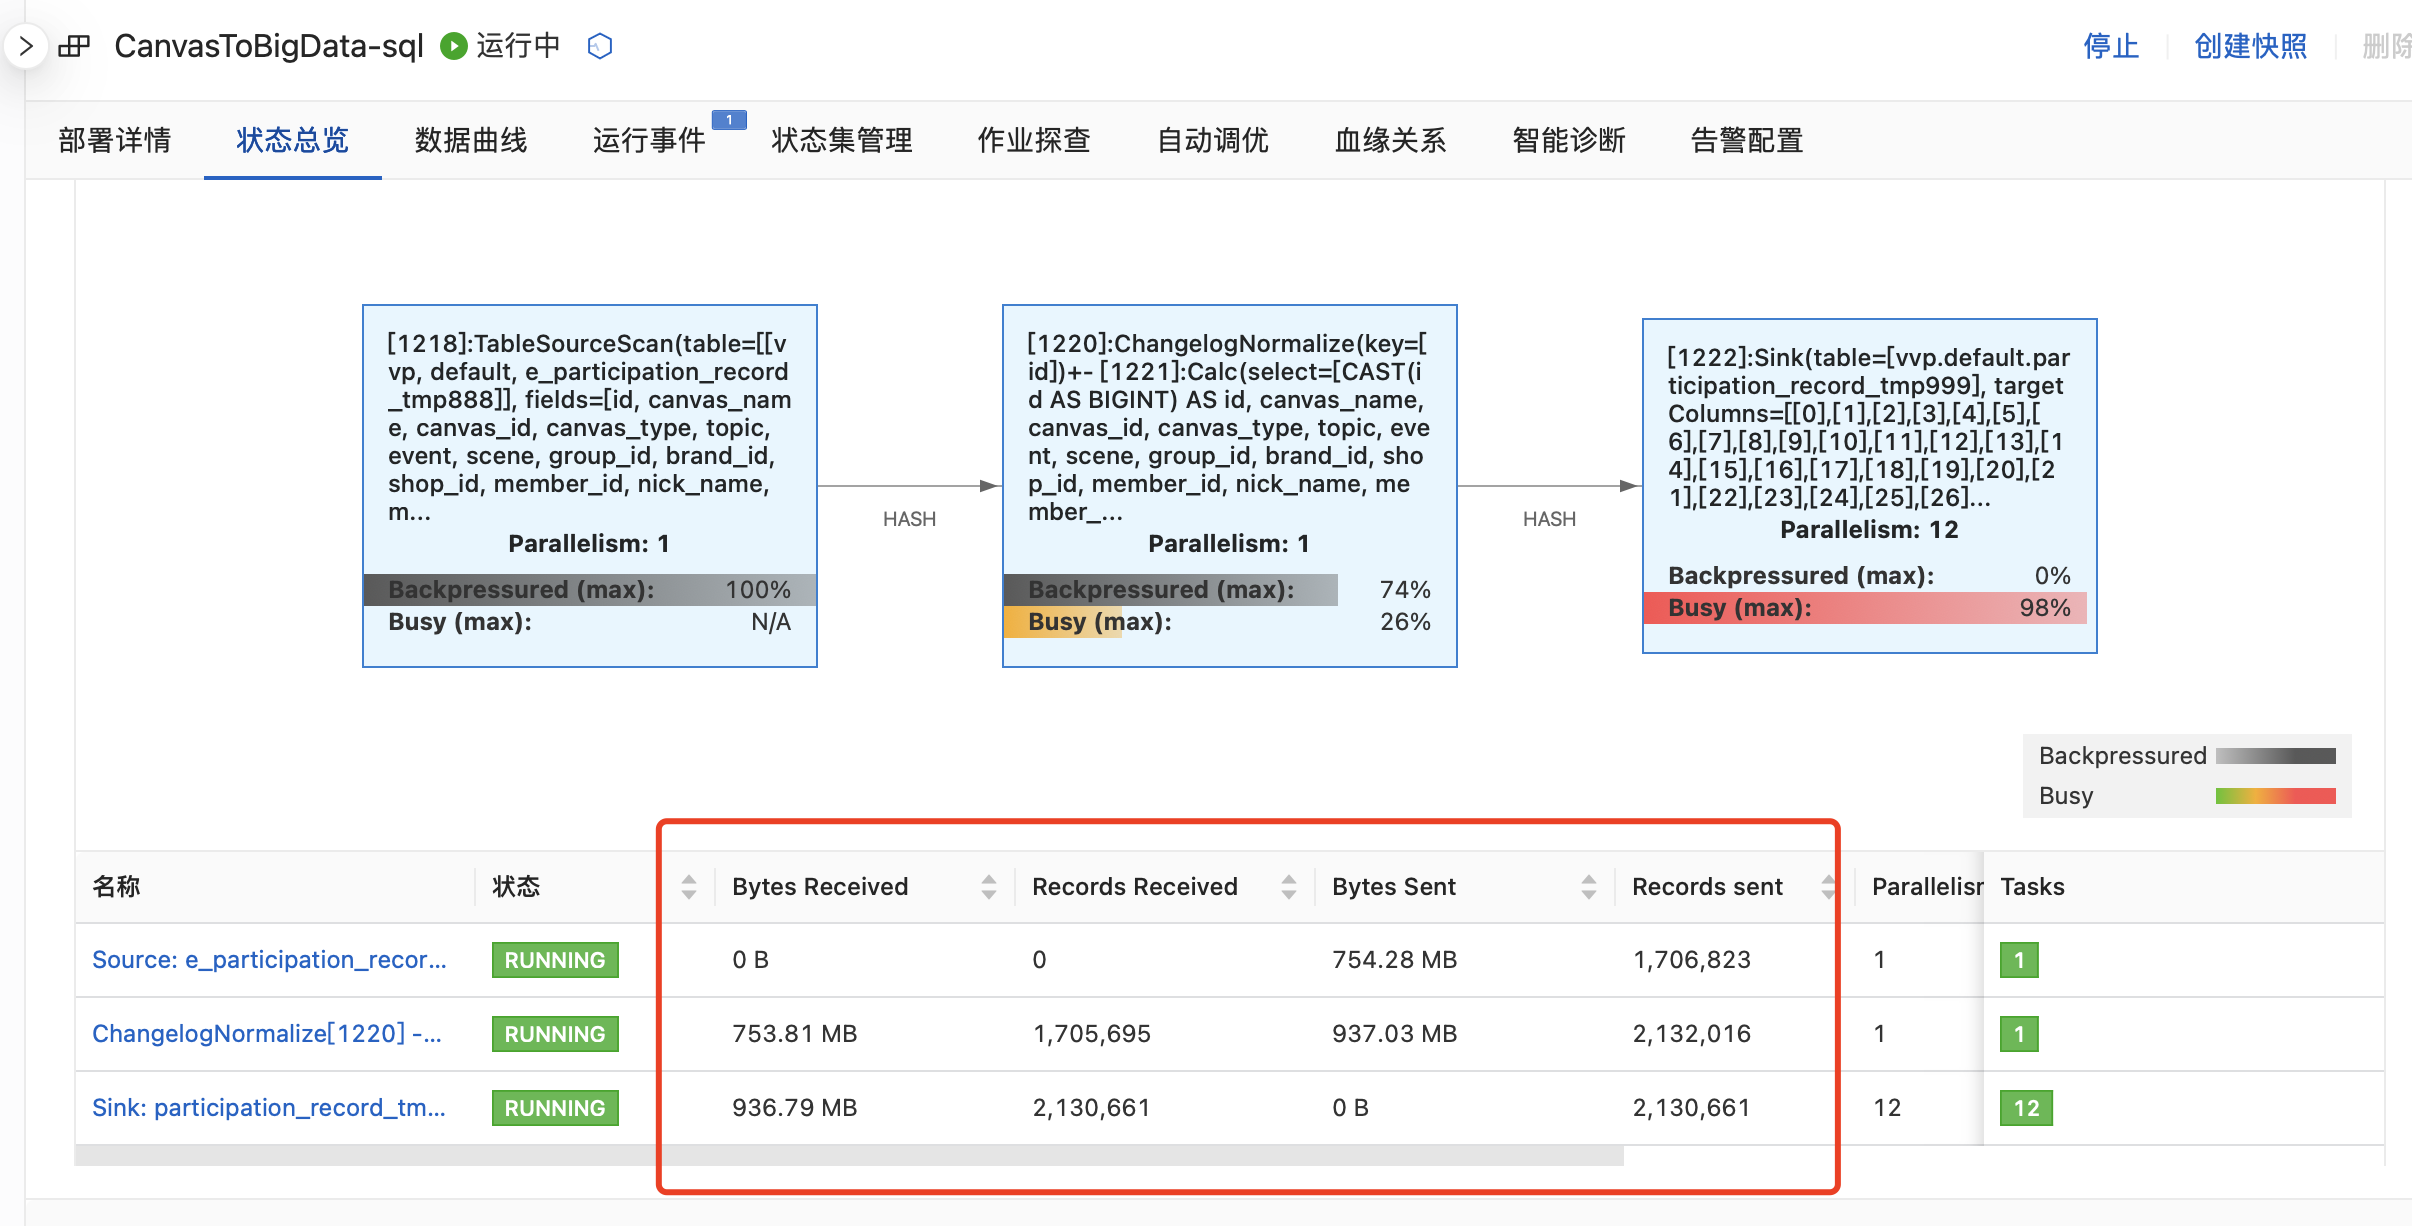The image size is (2412, 1226).
Task: Click the badge on the 运行事件 tab
Action: (x=729, y=120)
